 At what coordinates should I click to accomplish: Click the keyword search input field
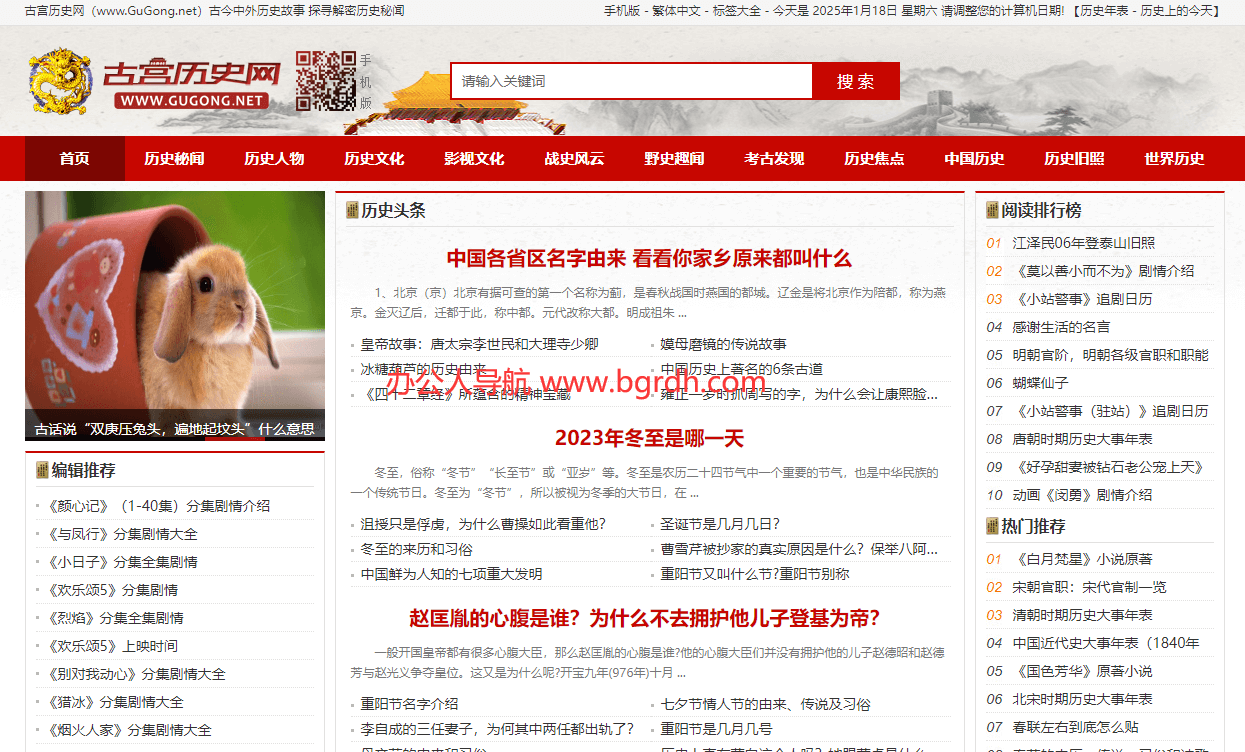point(631,81)
